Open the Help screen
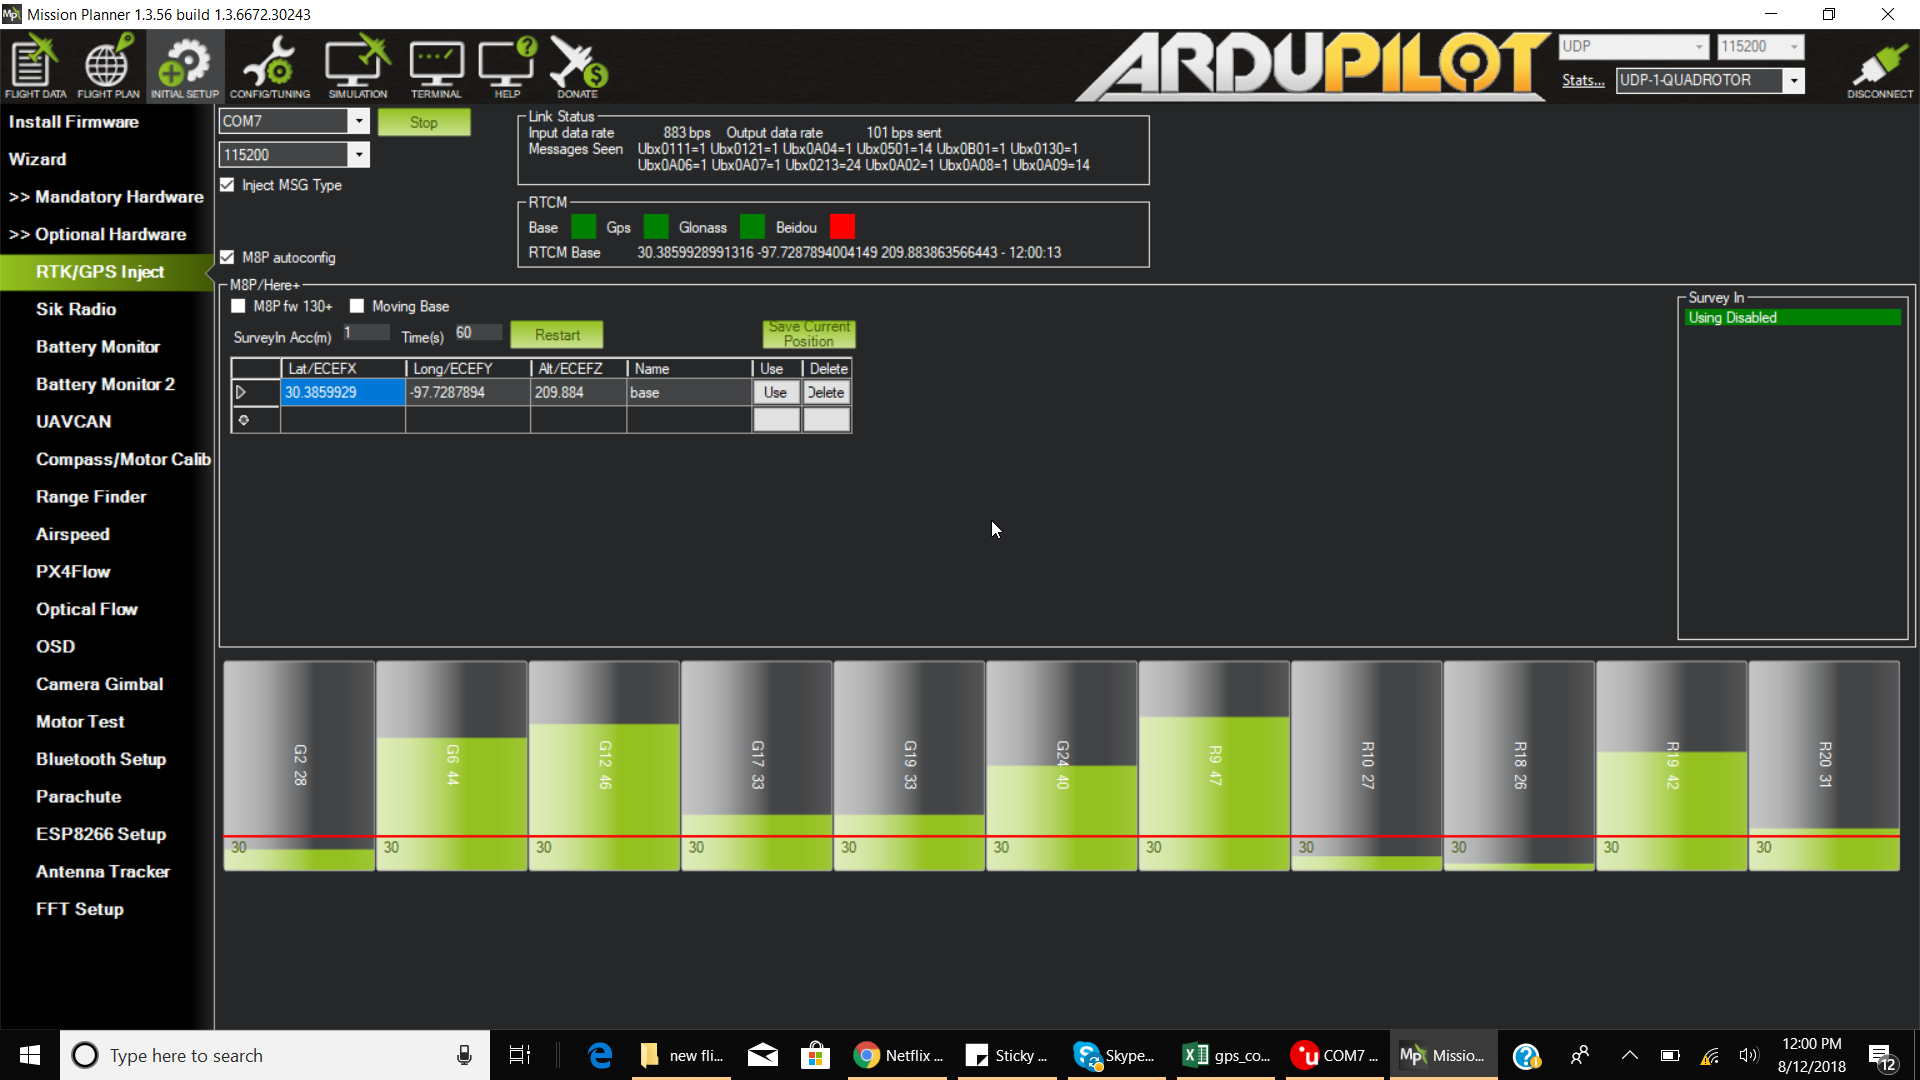Screen dimensions: 1920x1080 [506, 65]
